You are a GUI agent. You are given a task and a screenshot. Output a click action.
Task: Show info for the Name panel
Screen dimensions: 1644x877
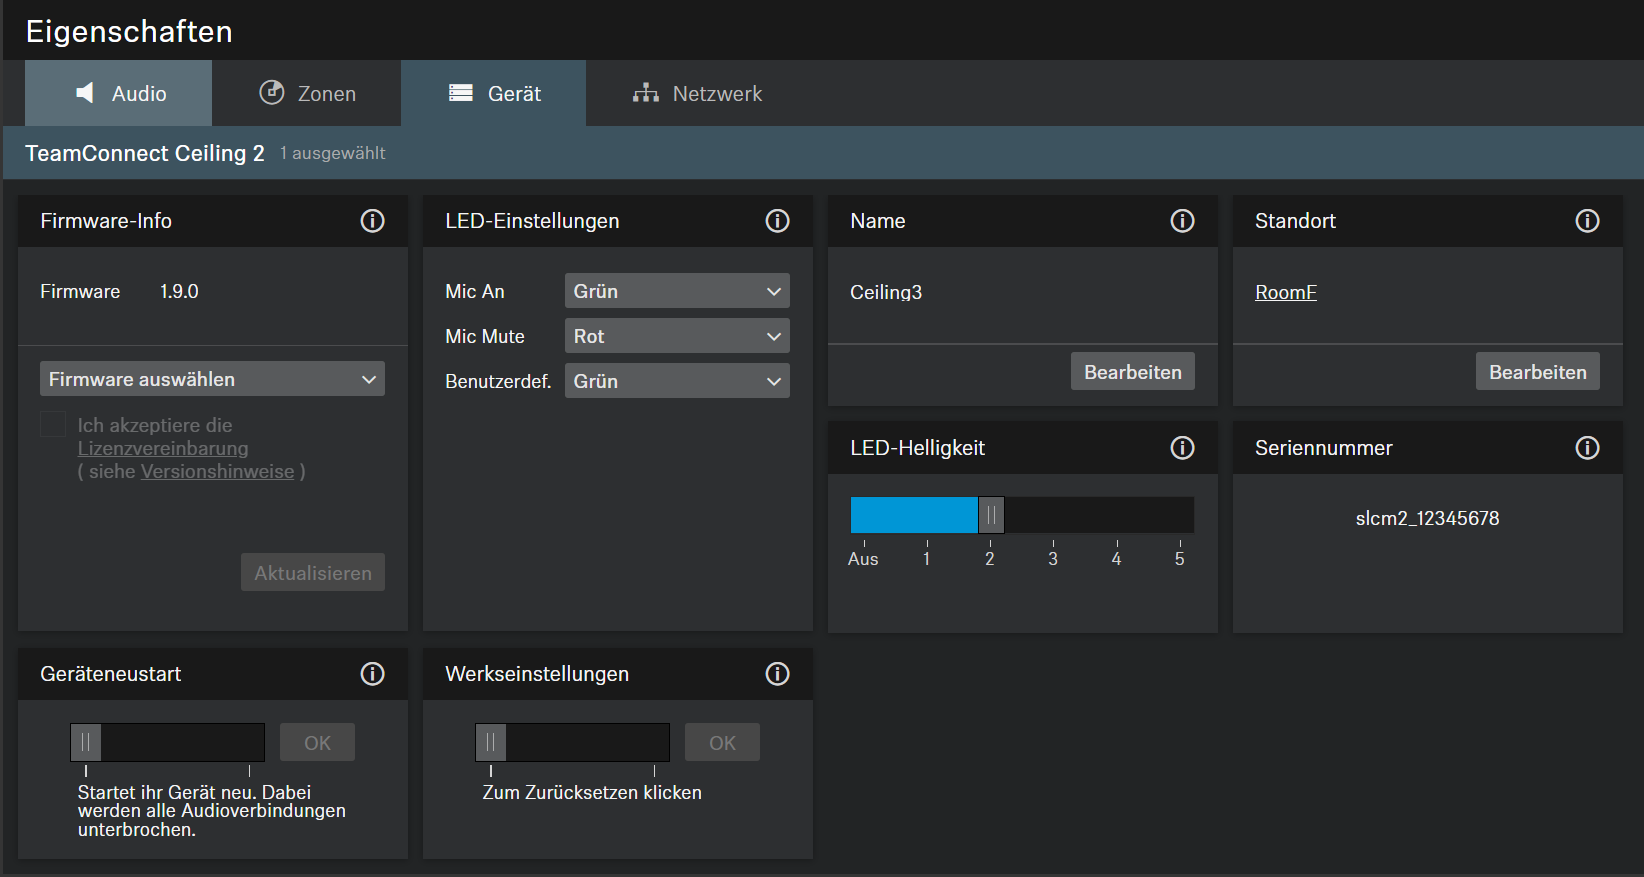pos(1182,221)
